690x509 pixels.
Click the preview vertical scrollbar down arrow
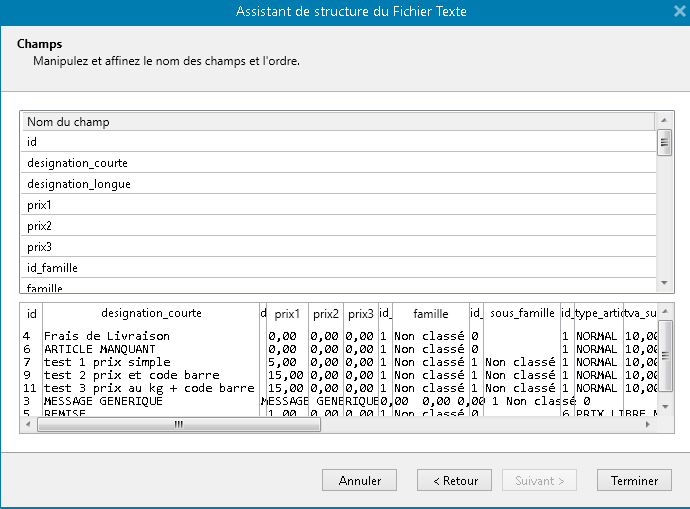tap(663, 409)
